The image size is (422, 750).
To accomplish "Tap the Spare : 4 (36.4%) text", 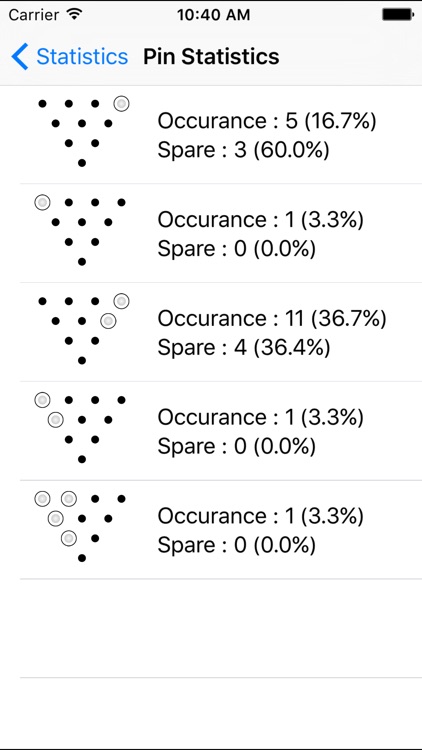I will 244,348.
